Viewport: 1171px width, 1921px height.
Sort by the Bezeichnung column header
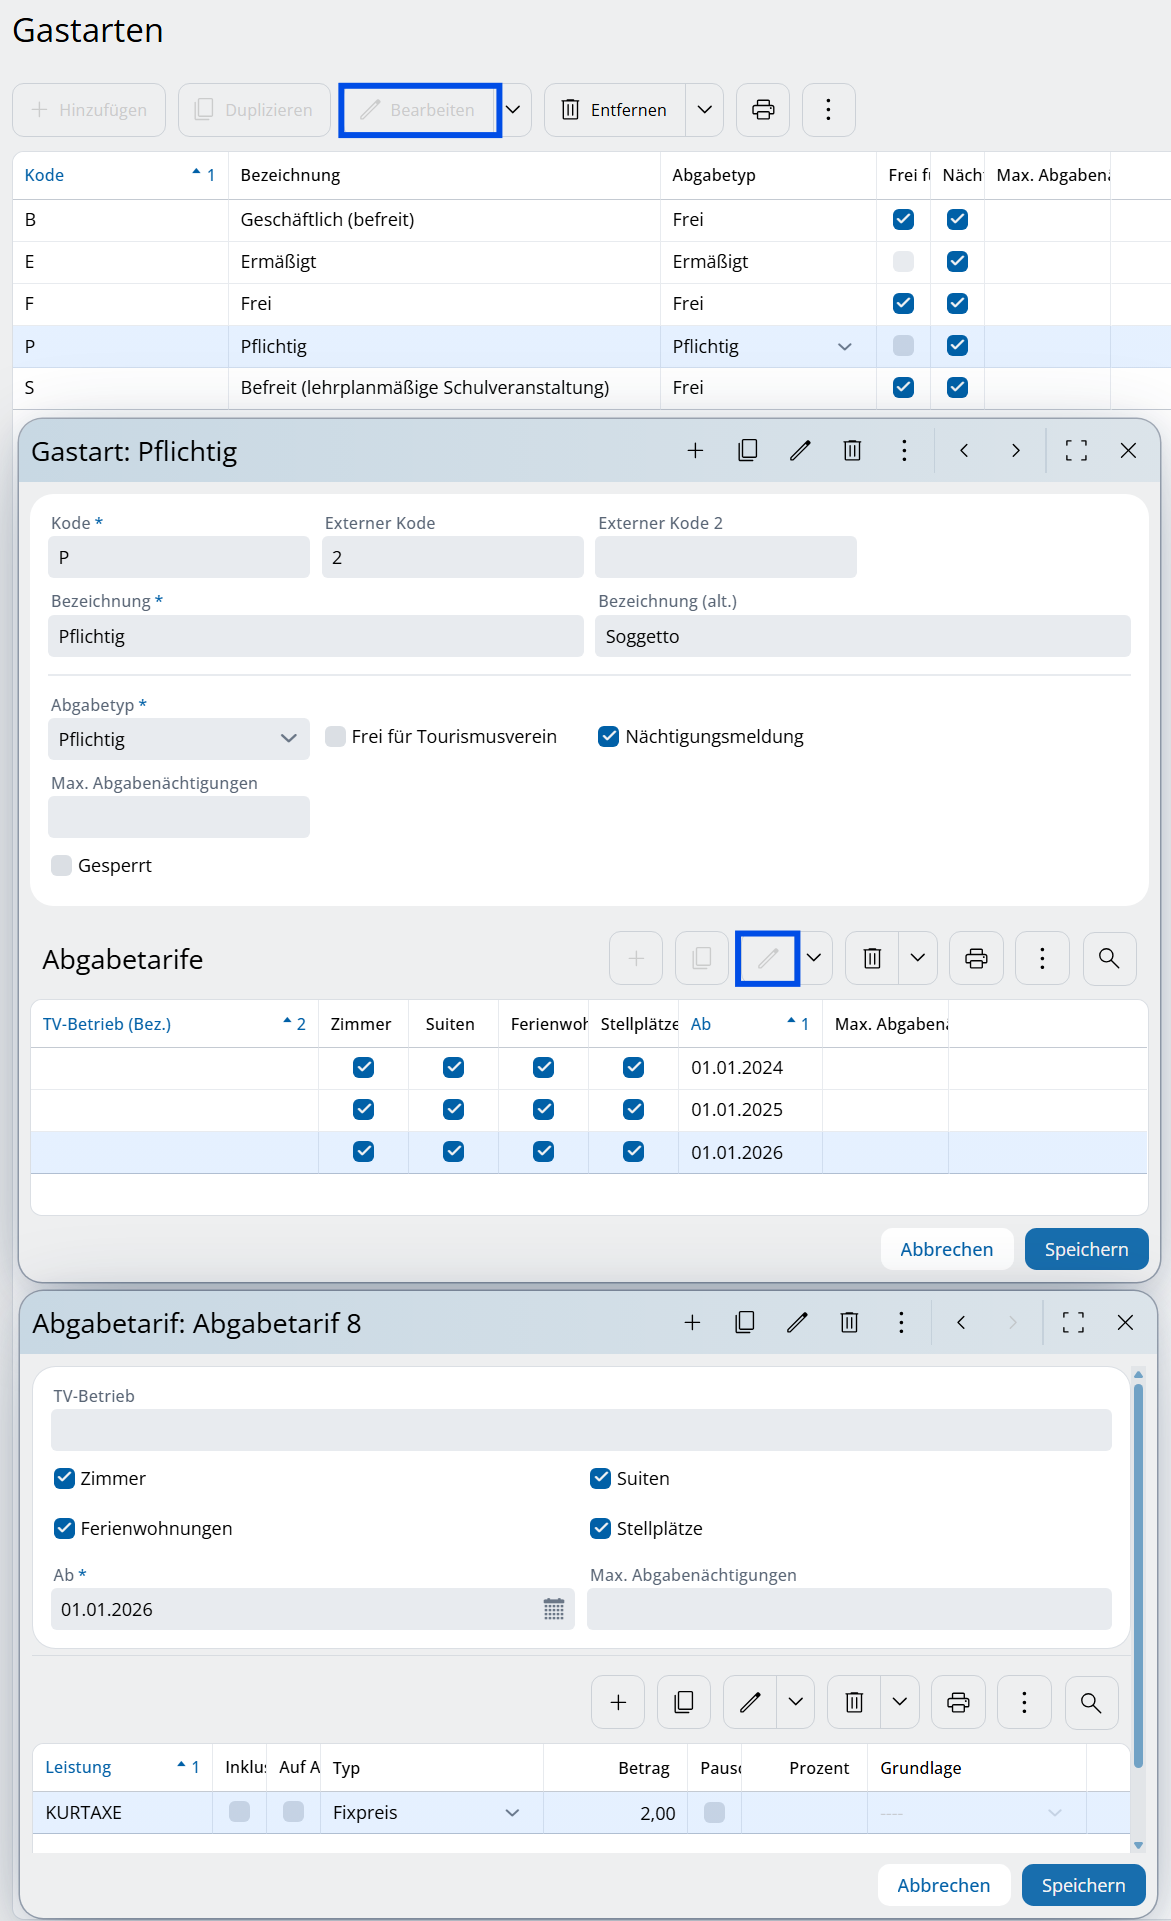coord(291,175)
